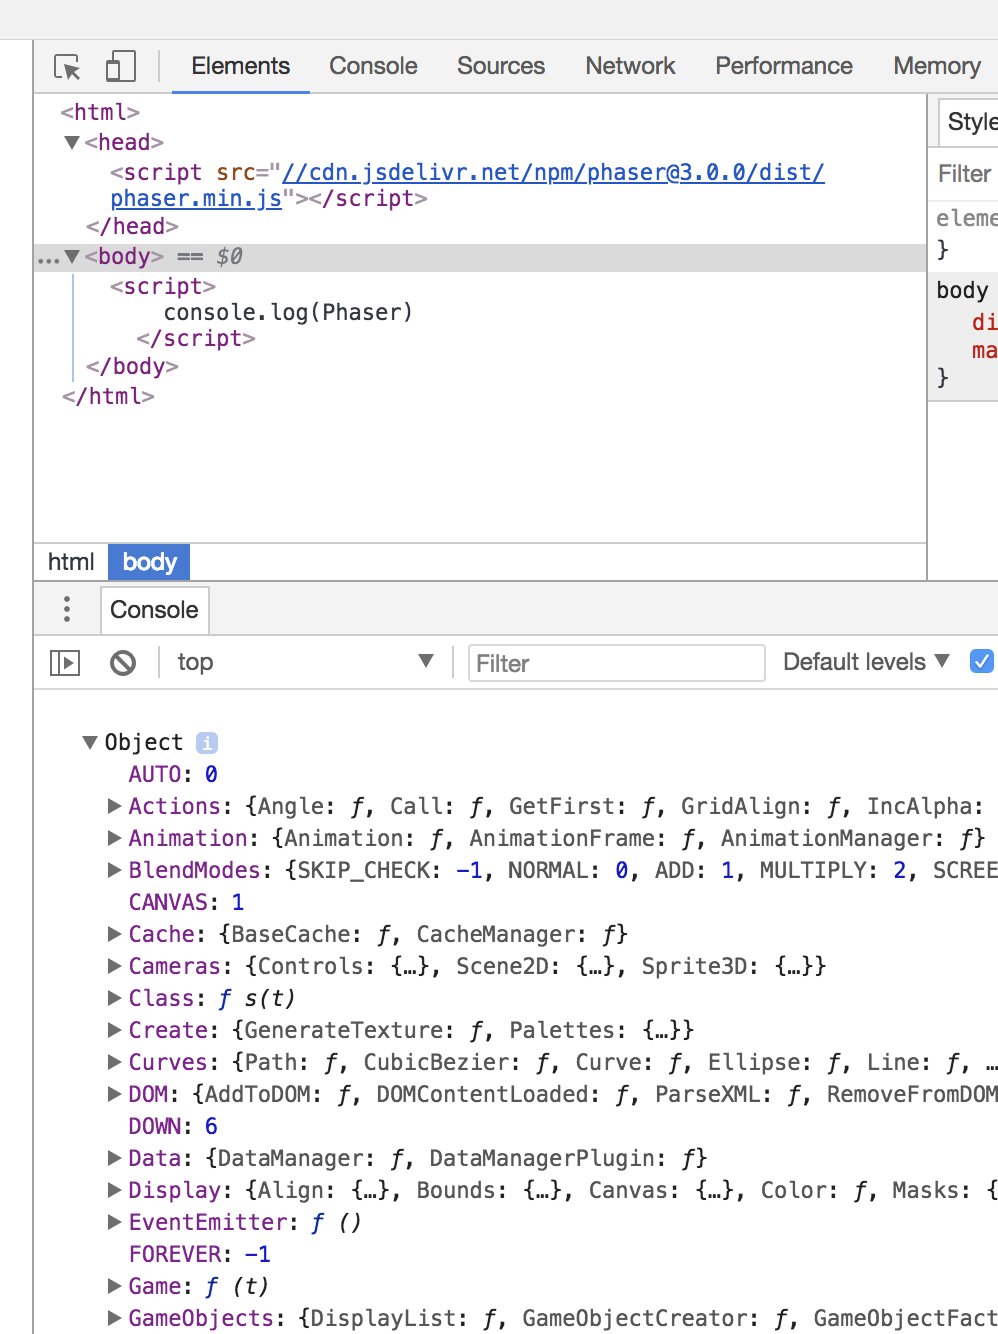Switch to the Console tab

pyautogui.click(x=373, y=66)
